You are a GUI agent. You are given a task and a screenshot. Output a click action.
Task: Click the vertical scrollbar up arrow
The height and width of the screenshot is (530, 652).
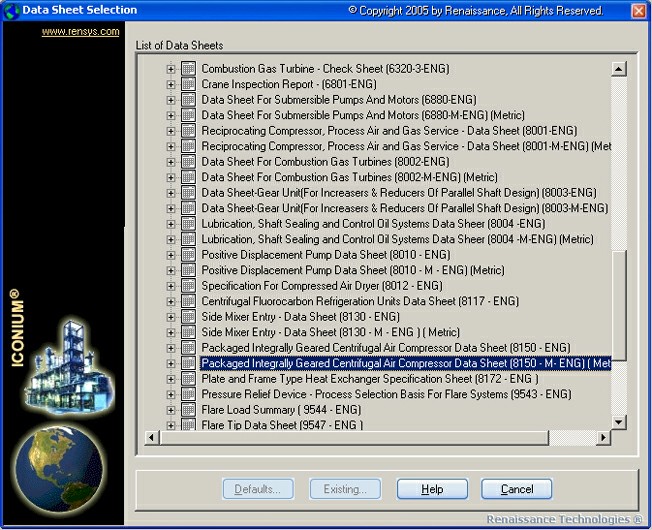(619, 69)
